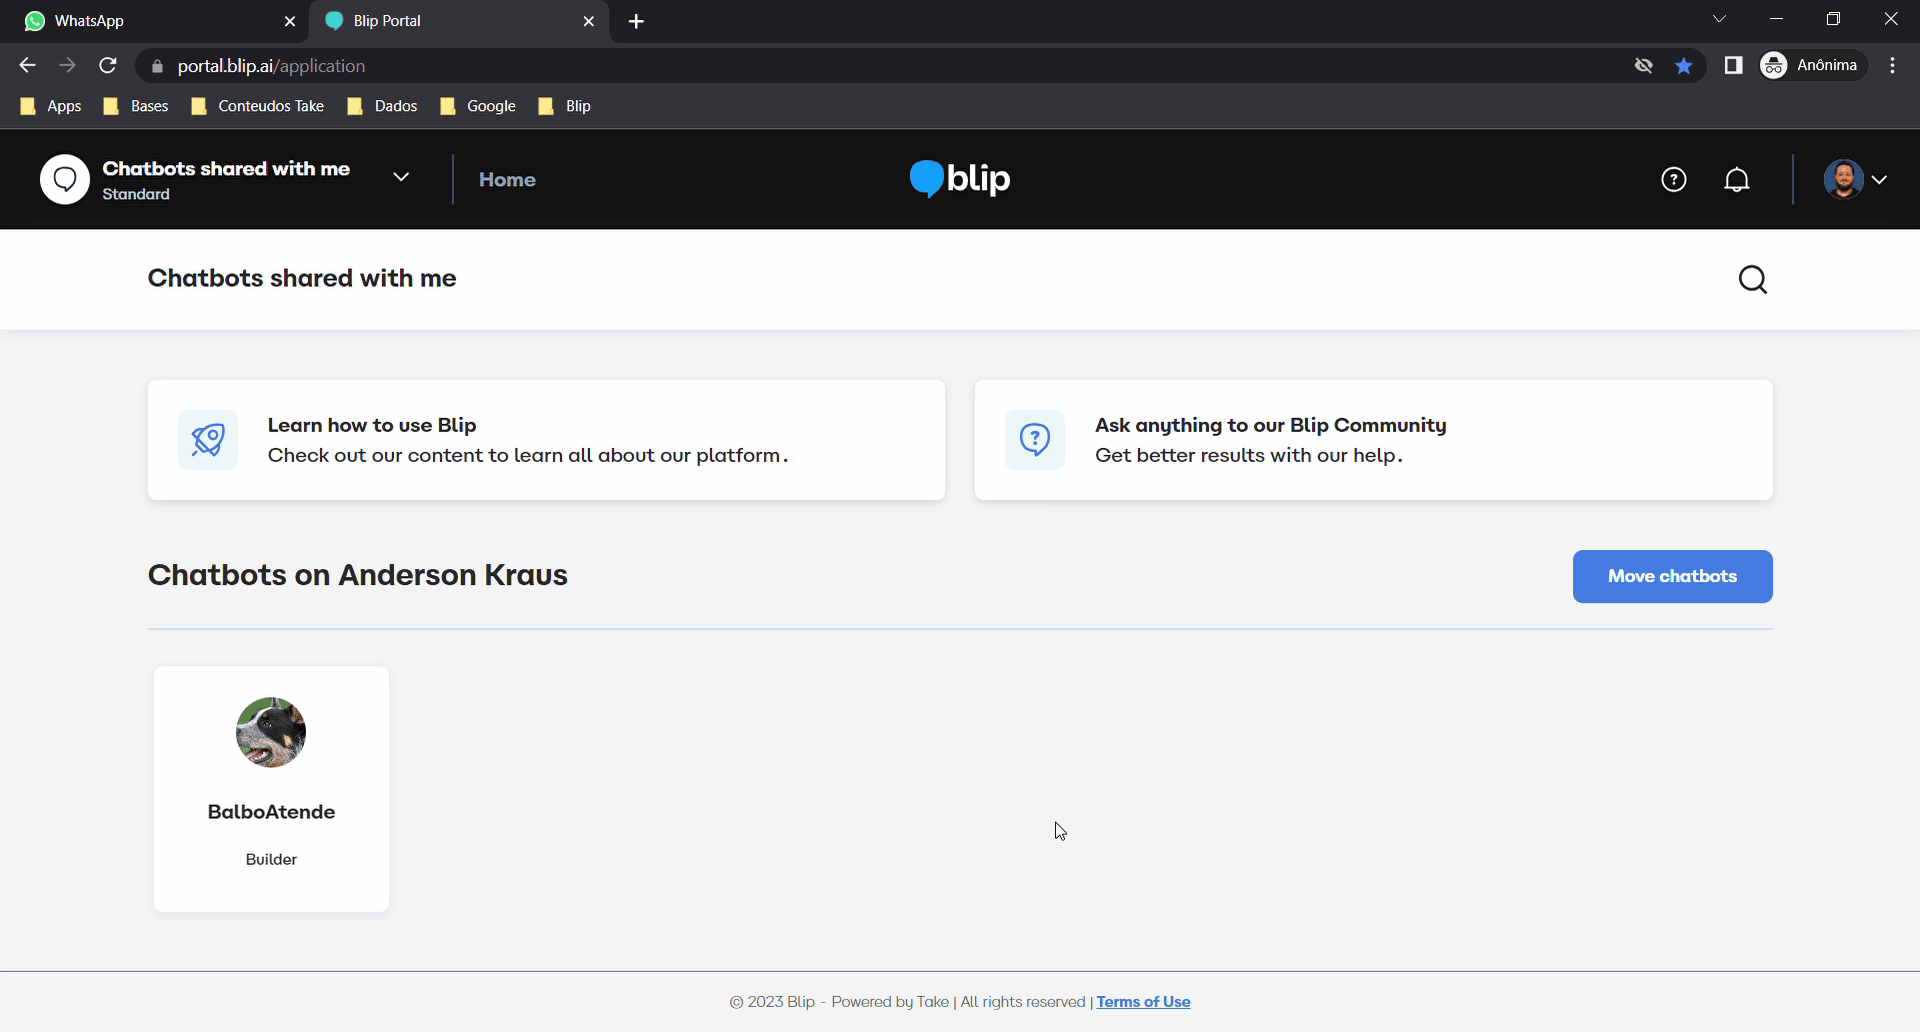1920x1032 pixels.
Task: Open the user profile avatar menu
Action: pyautogui.click(x=1854, y=179)
